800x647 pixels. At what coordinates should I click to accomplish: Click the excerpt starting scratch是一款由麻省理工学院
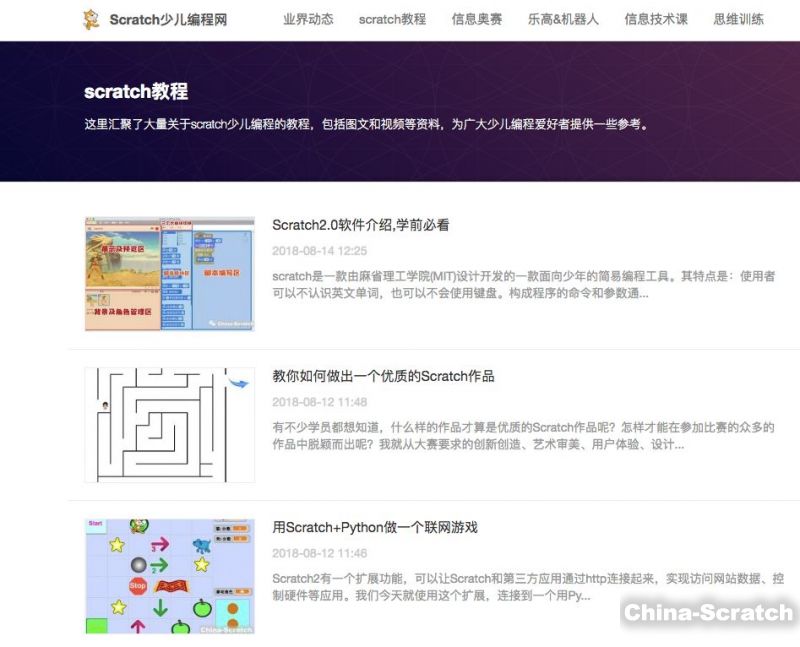pyautogui.click(x=524, y=285)
